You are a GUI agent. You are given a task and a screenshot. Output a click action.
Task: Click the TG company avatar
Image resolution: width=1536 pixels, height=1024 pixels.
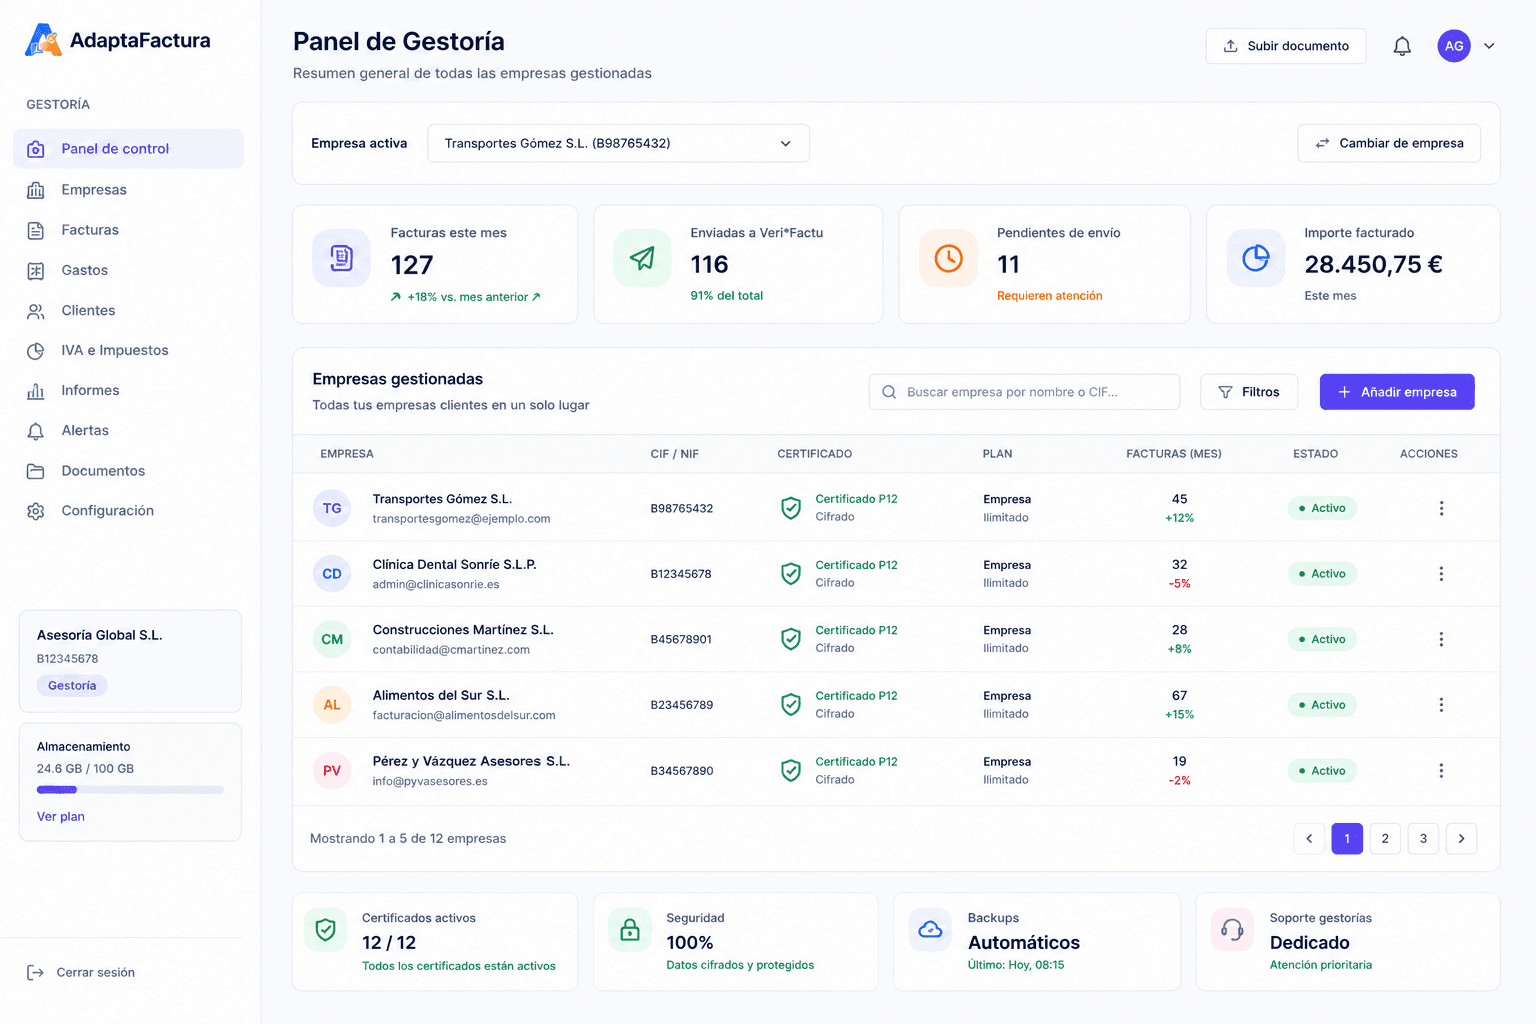pos(332,508)
